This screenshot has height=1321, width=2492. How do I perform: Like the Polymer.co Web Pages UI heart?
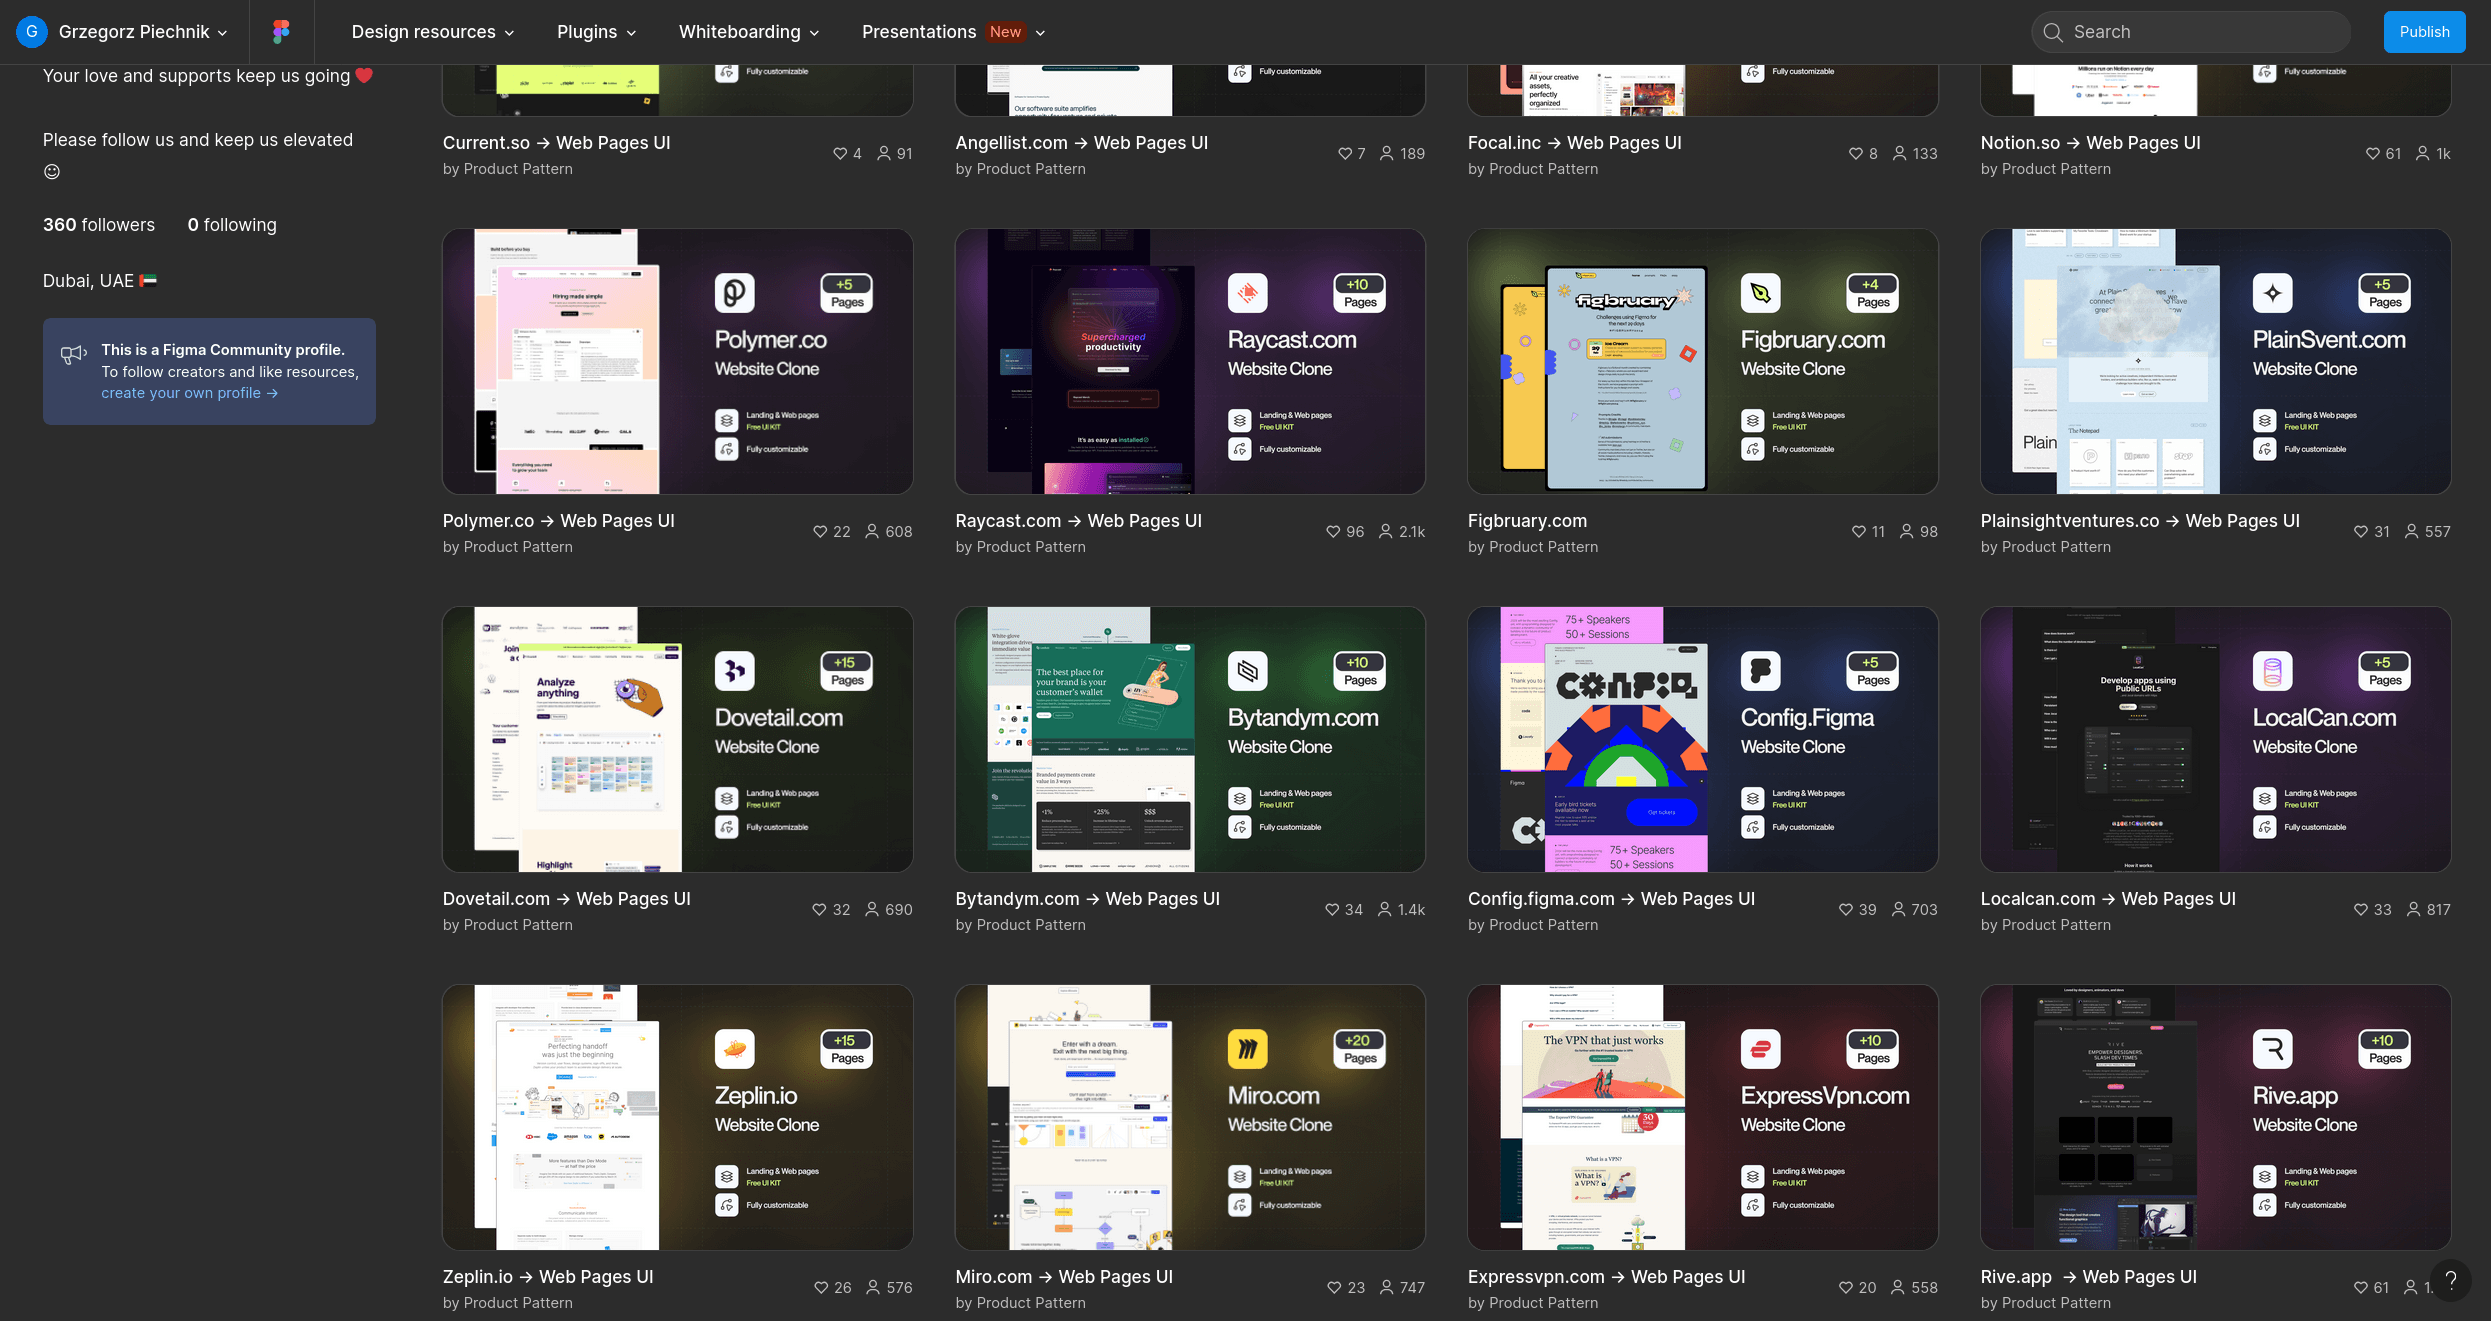[x=820, y=532]
